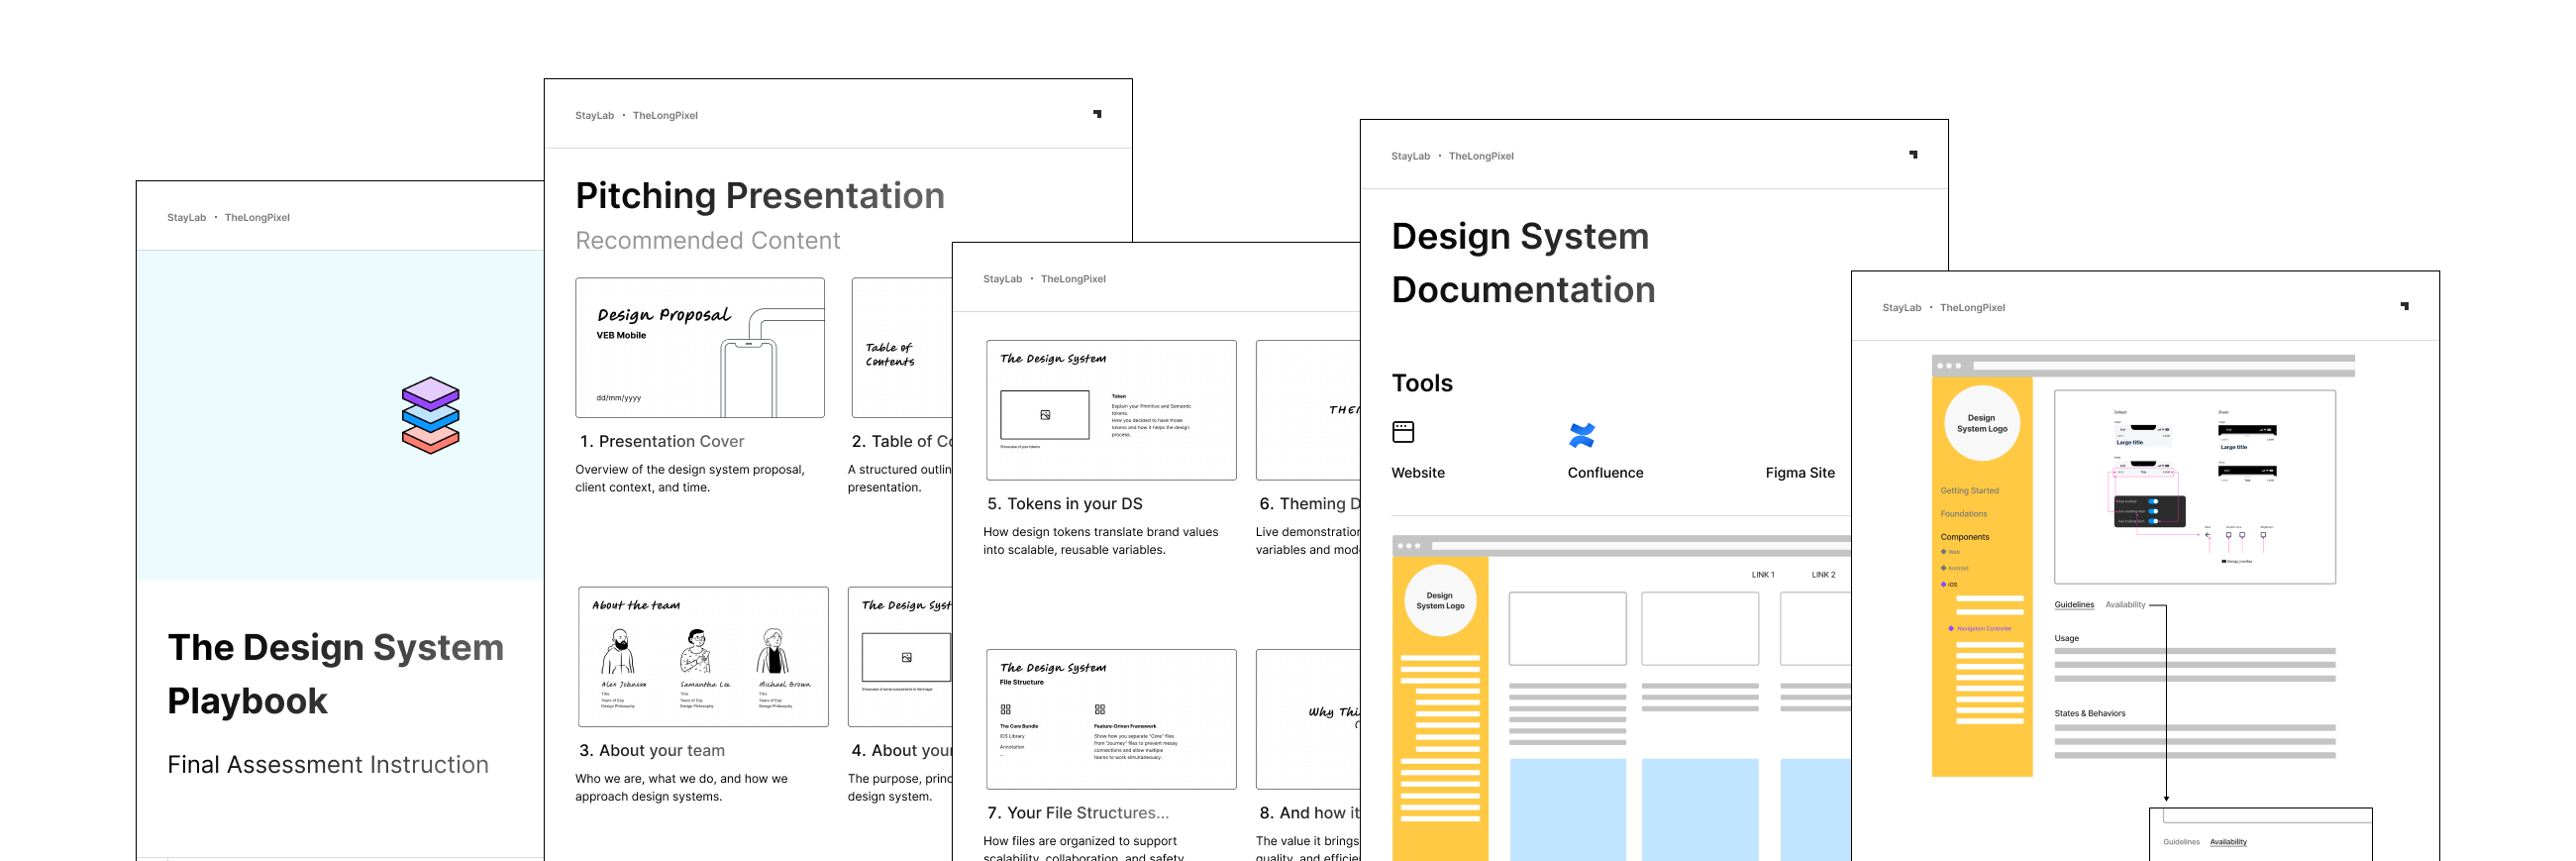This screenshot has width=2576, height=861.
Task: Open the About the team slide thumbnail
Action: 703,657
